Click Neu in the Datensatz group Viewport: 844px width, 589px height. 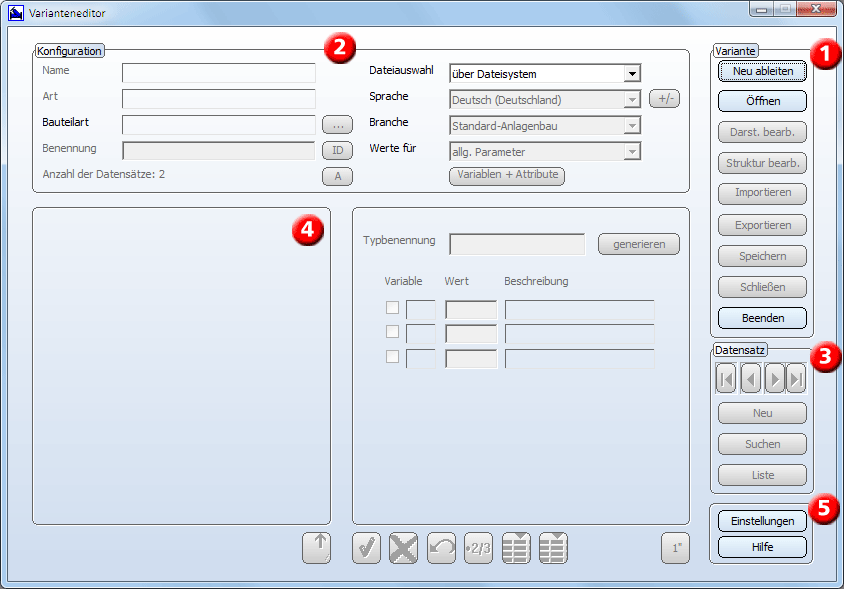[x=763, y=413]
